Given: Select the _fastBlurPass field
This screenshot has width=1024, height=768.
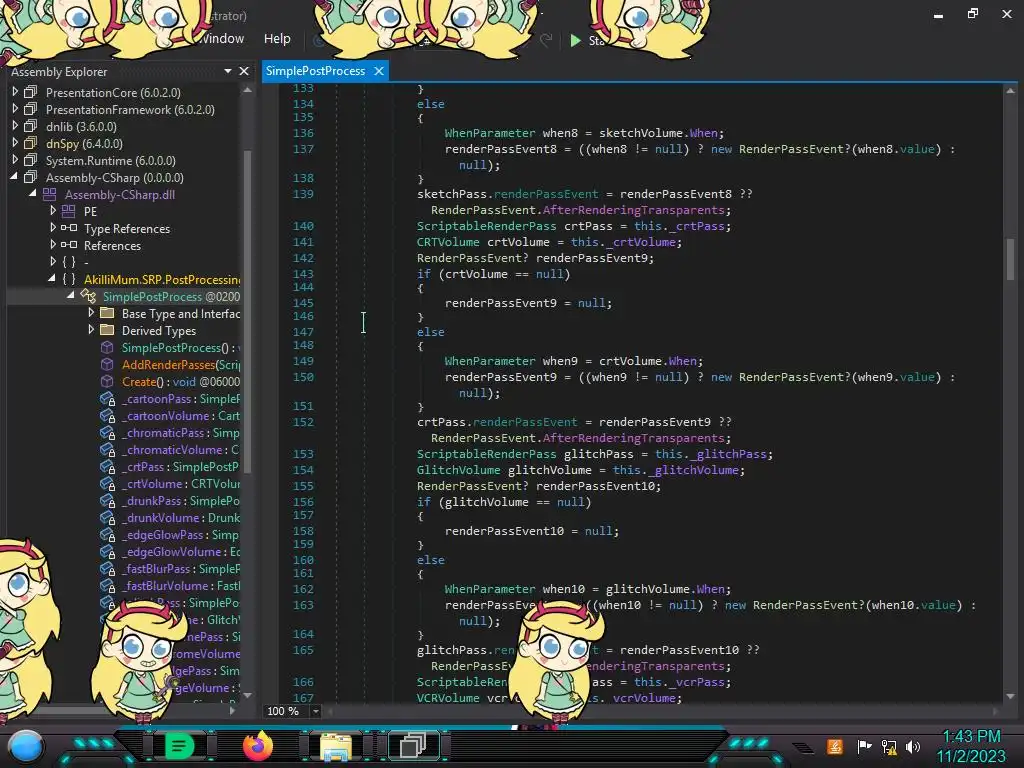Looking at the screenshot, I should [181, 568].
